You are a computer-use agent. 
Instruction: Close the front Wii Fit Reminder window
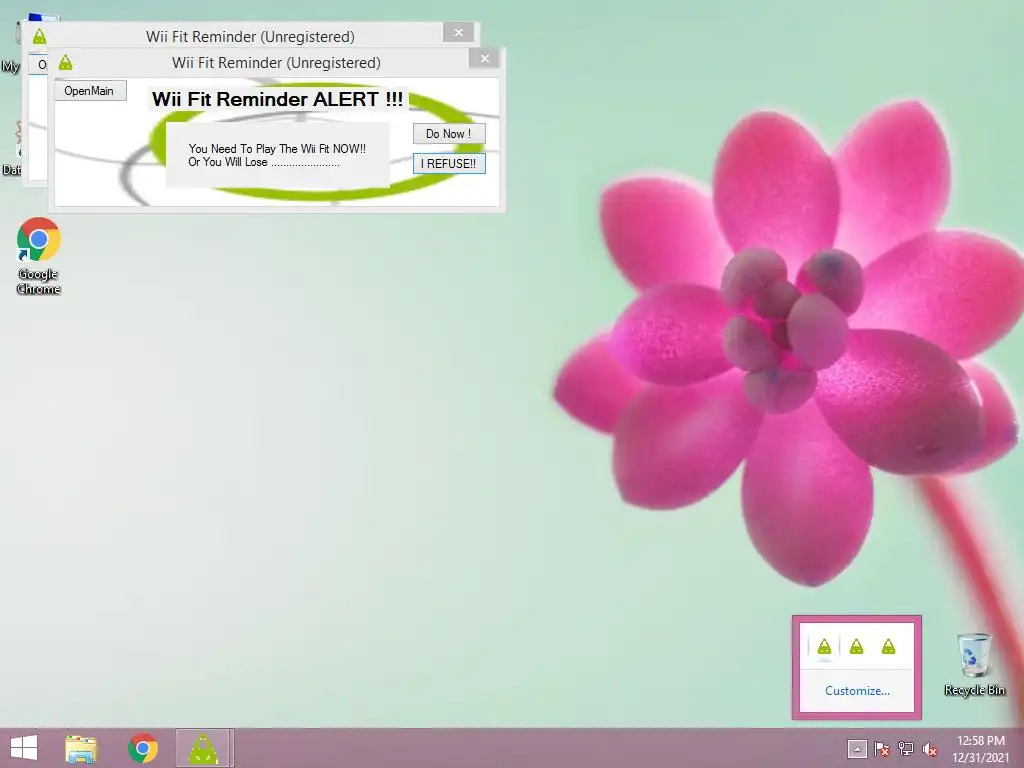(x=485, y=58)
